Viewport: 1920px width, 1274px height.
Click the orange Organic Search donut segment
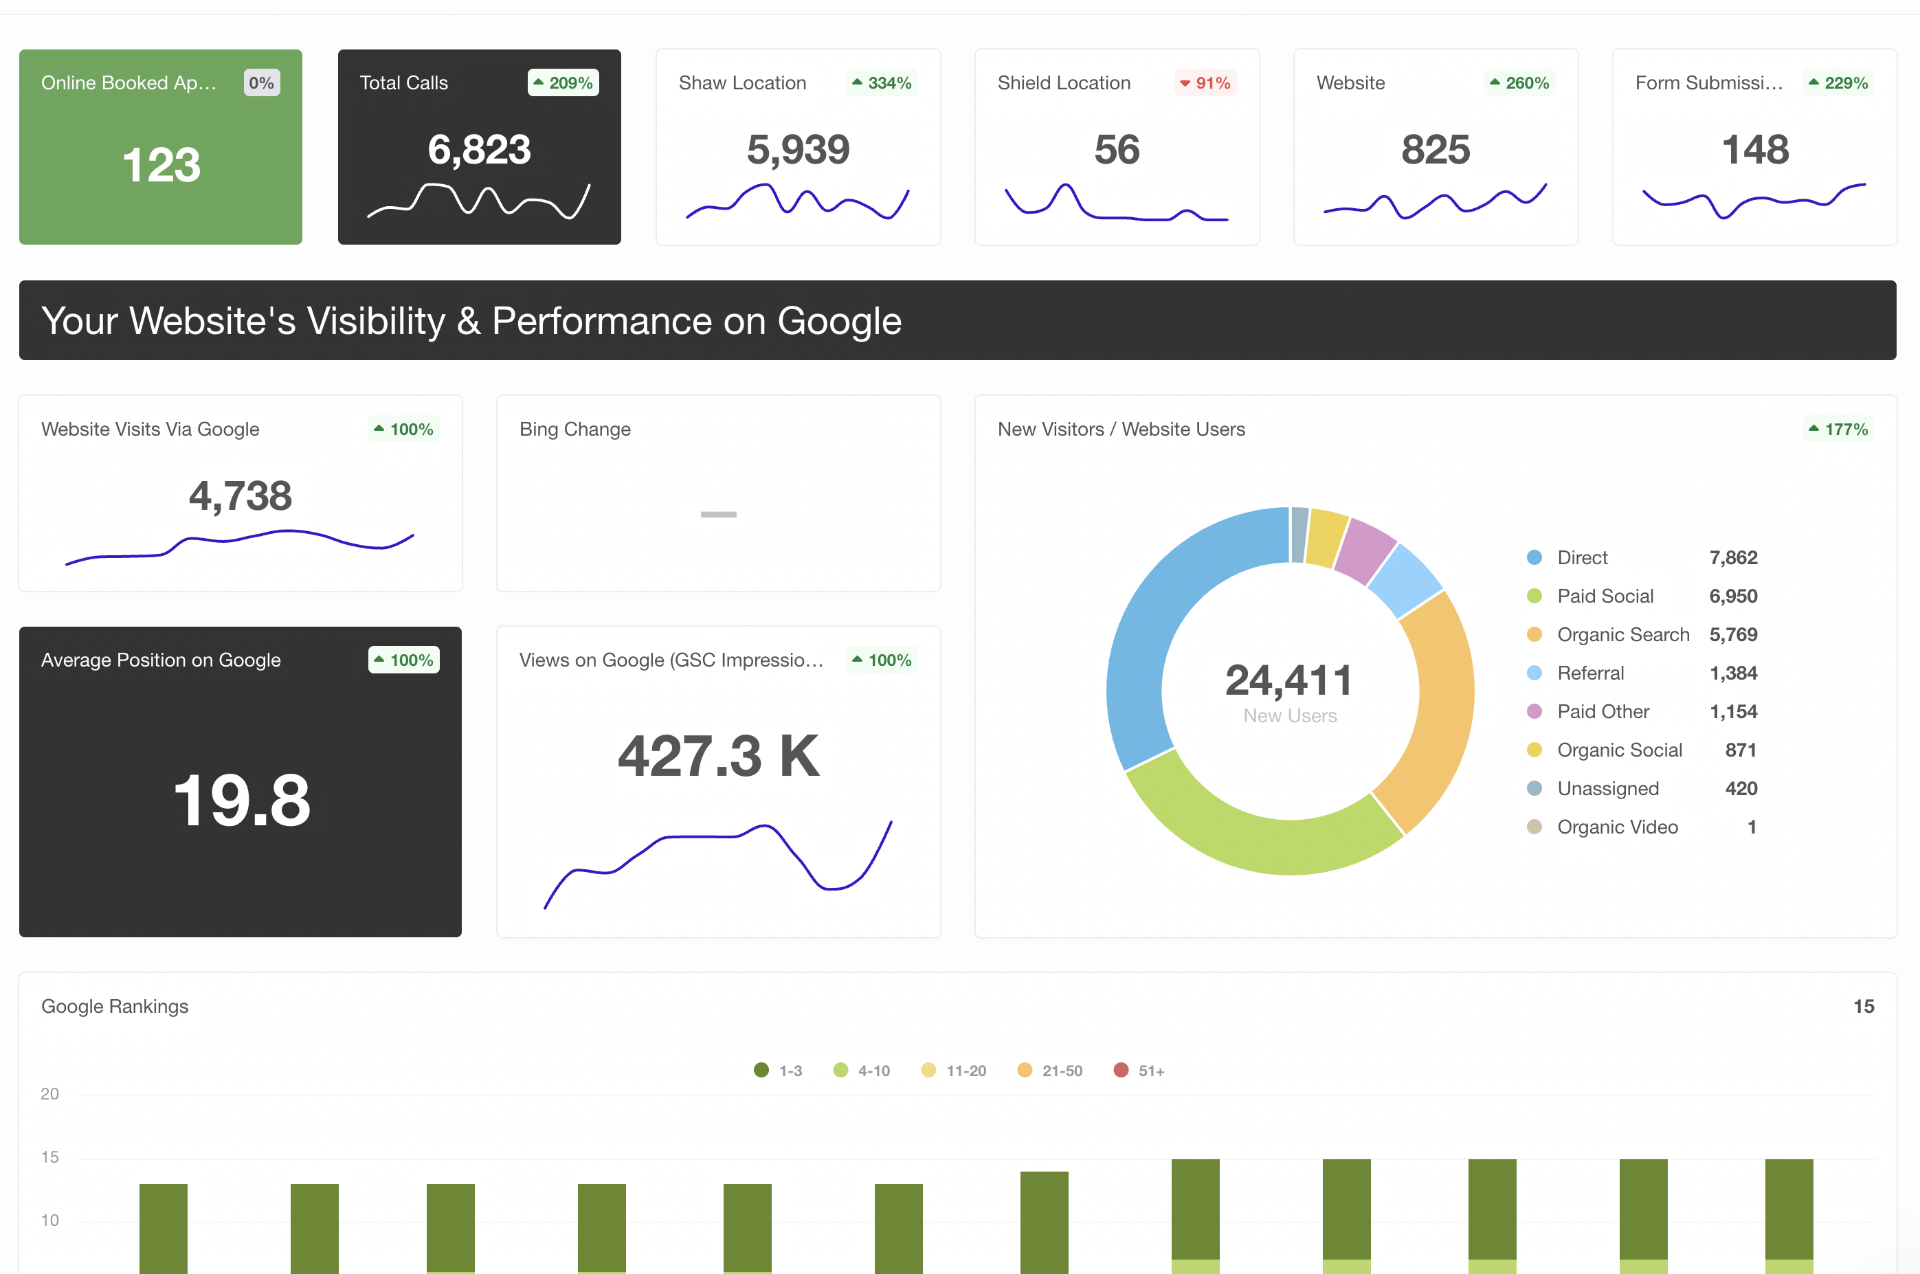coord(1442,709)
